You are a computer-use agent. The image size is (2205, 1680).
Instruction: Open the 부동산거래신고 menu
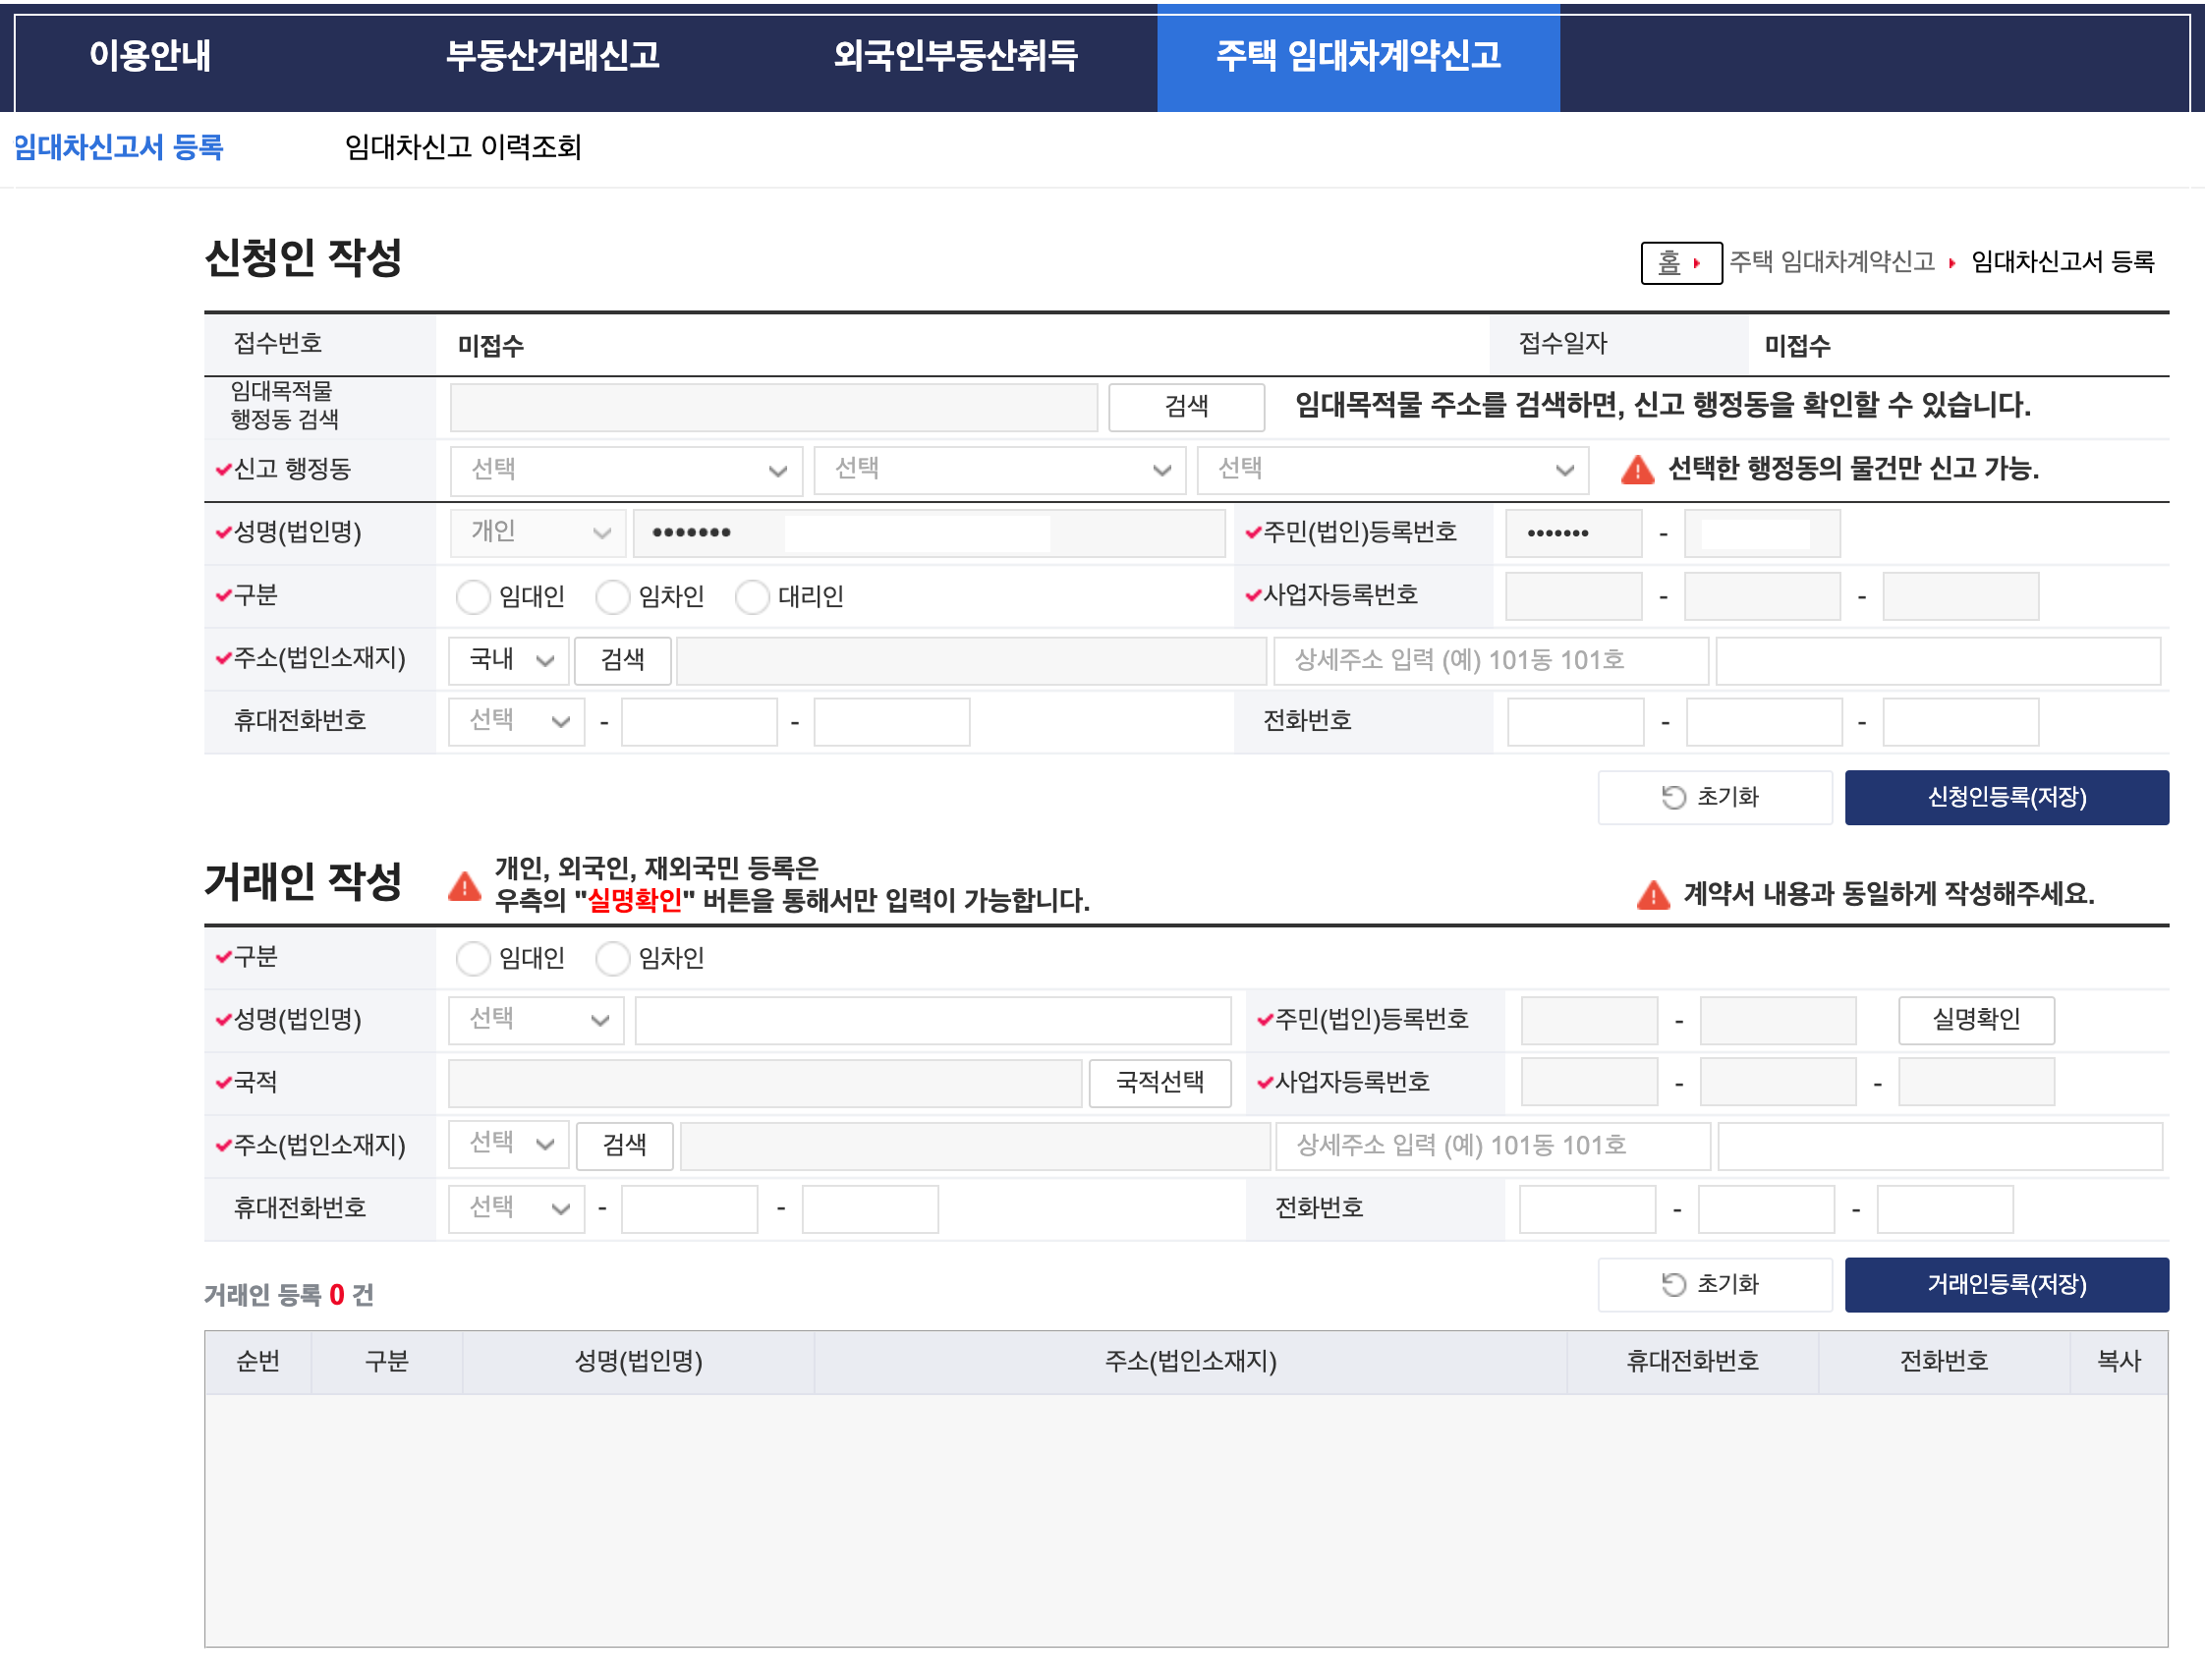pyautogui.click(x=552, y=56)
